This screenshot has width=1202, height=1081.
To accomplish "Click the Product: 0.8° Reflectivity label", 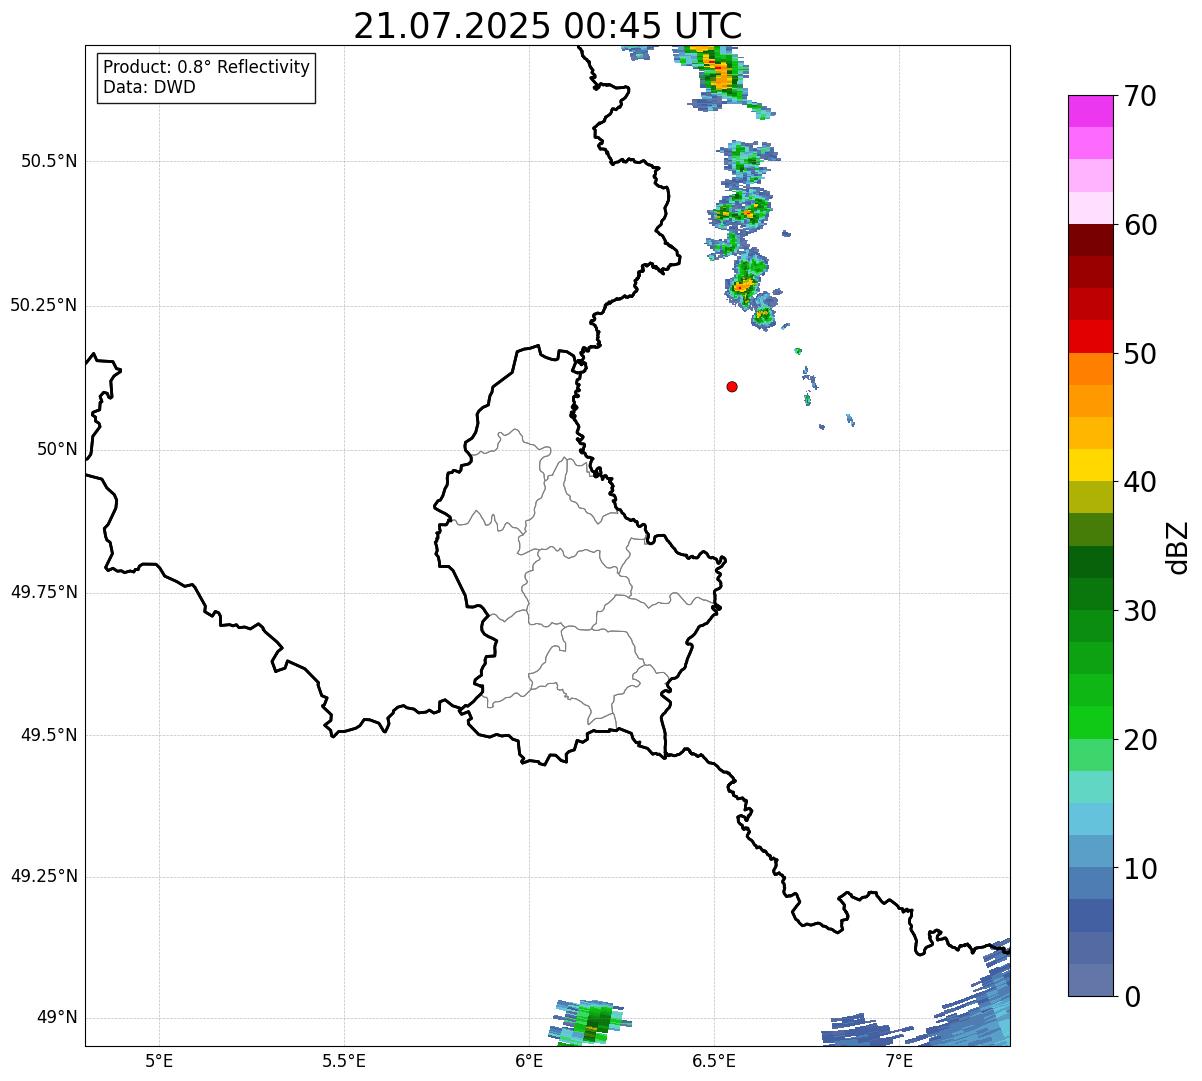I will [207, 67].
